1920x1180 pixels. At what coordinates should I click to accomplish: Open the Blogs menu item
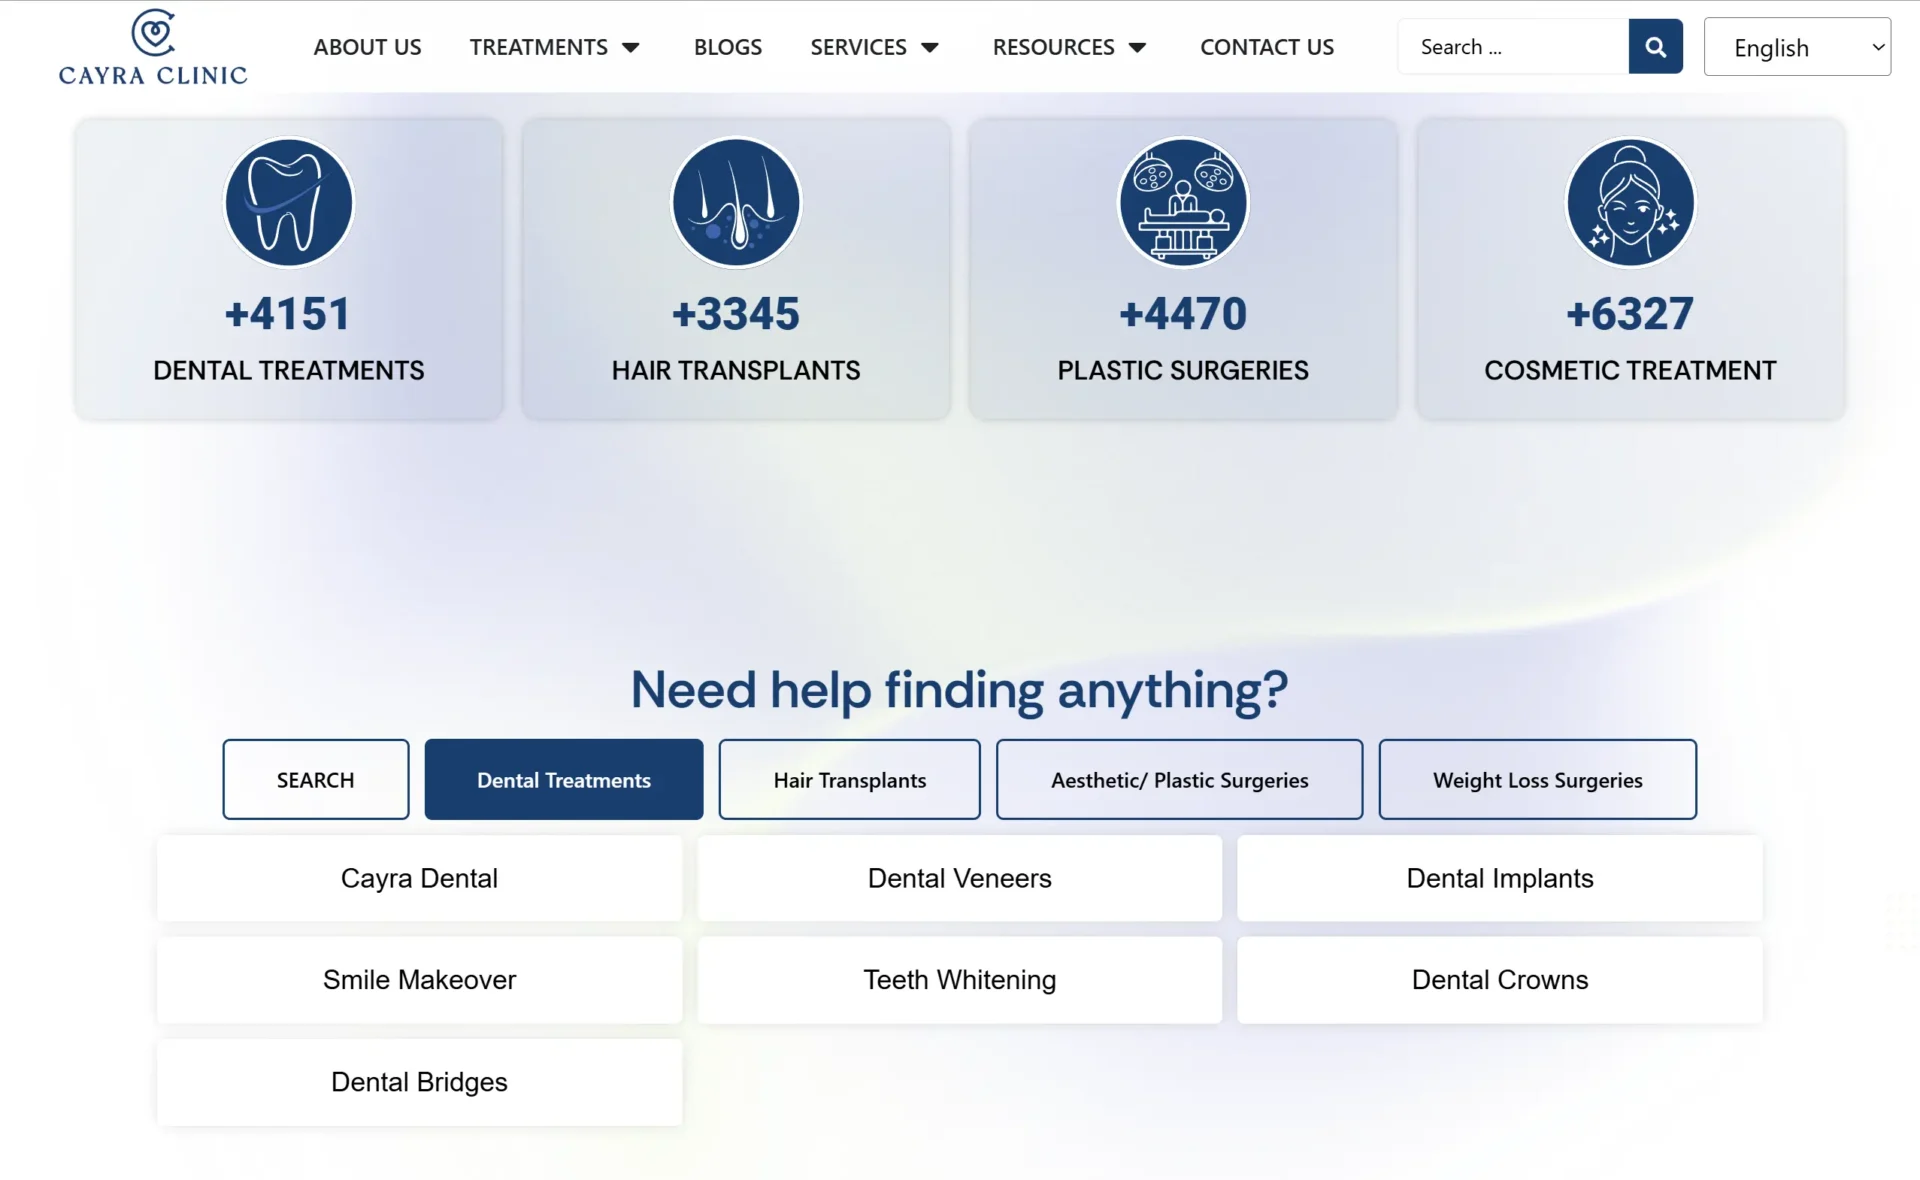727,47
